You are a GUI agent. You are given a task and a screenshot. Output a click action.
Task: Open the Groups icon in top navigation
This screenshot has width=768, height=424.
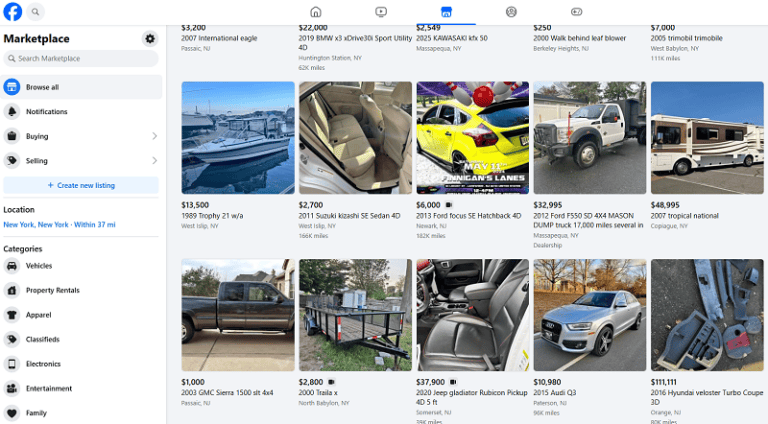[x=511, y=12]
